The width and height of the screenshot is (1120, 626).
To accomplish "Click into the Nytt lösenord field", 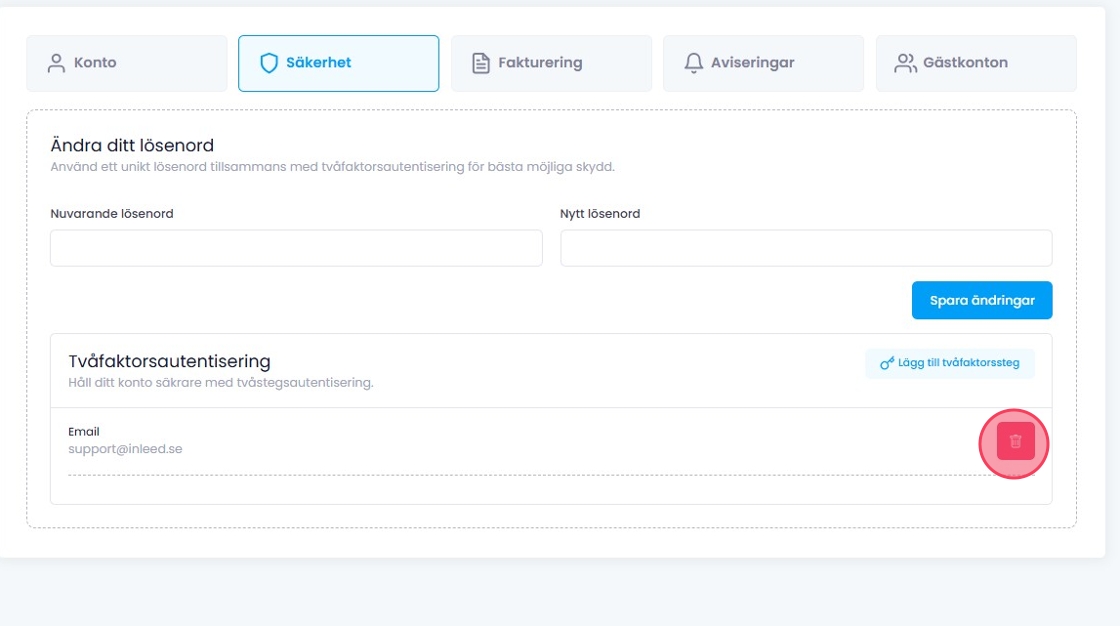I will [x=806, y=248].
